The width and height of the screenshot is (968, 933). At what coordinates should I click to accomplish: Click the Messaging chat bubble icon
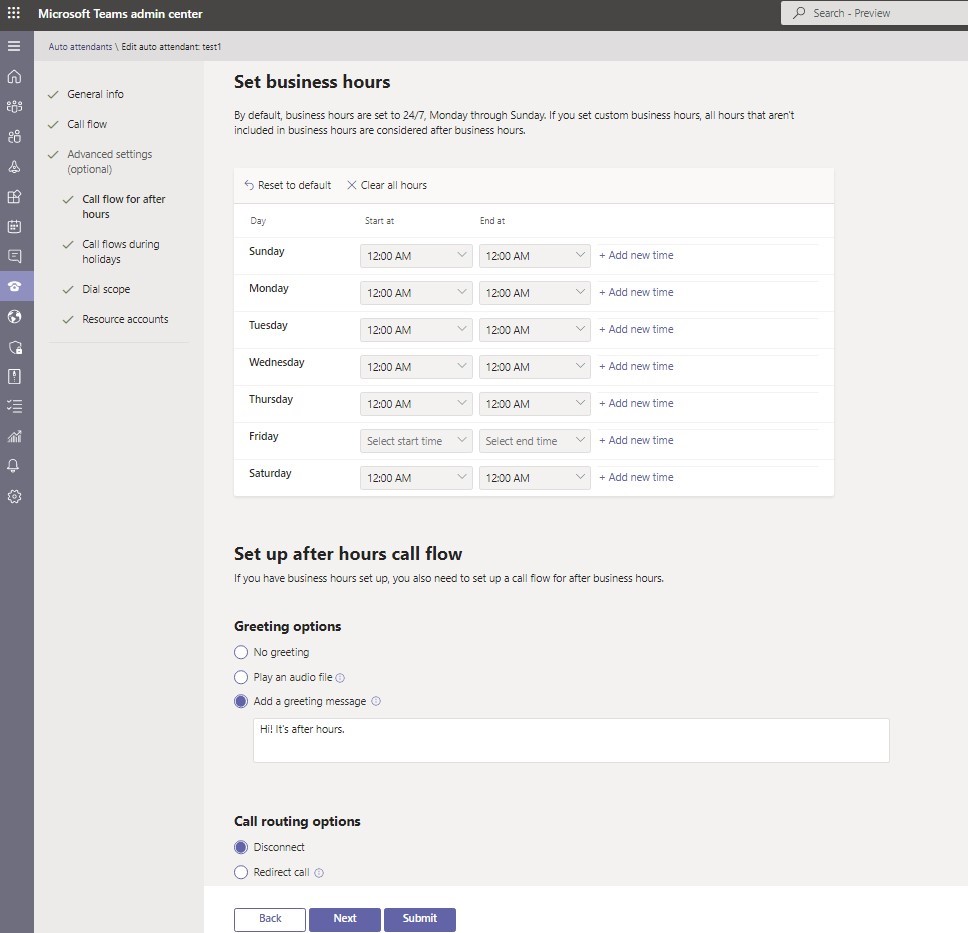coord(14,256)
